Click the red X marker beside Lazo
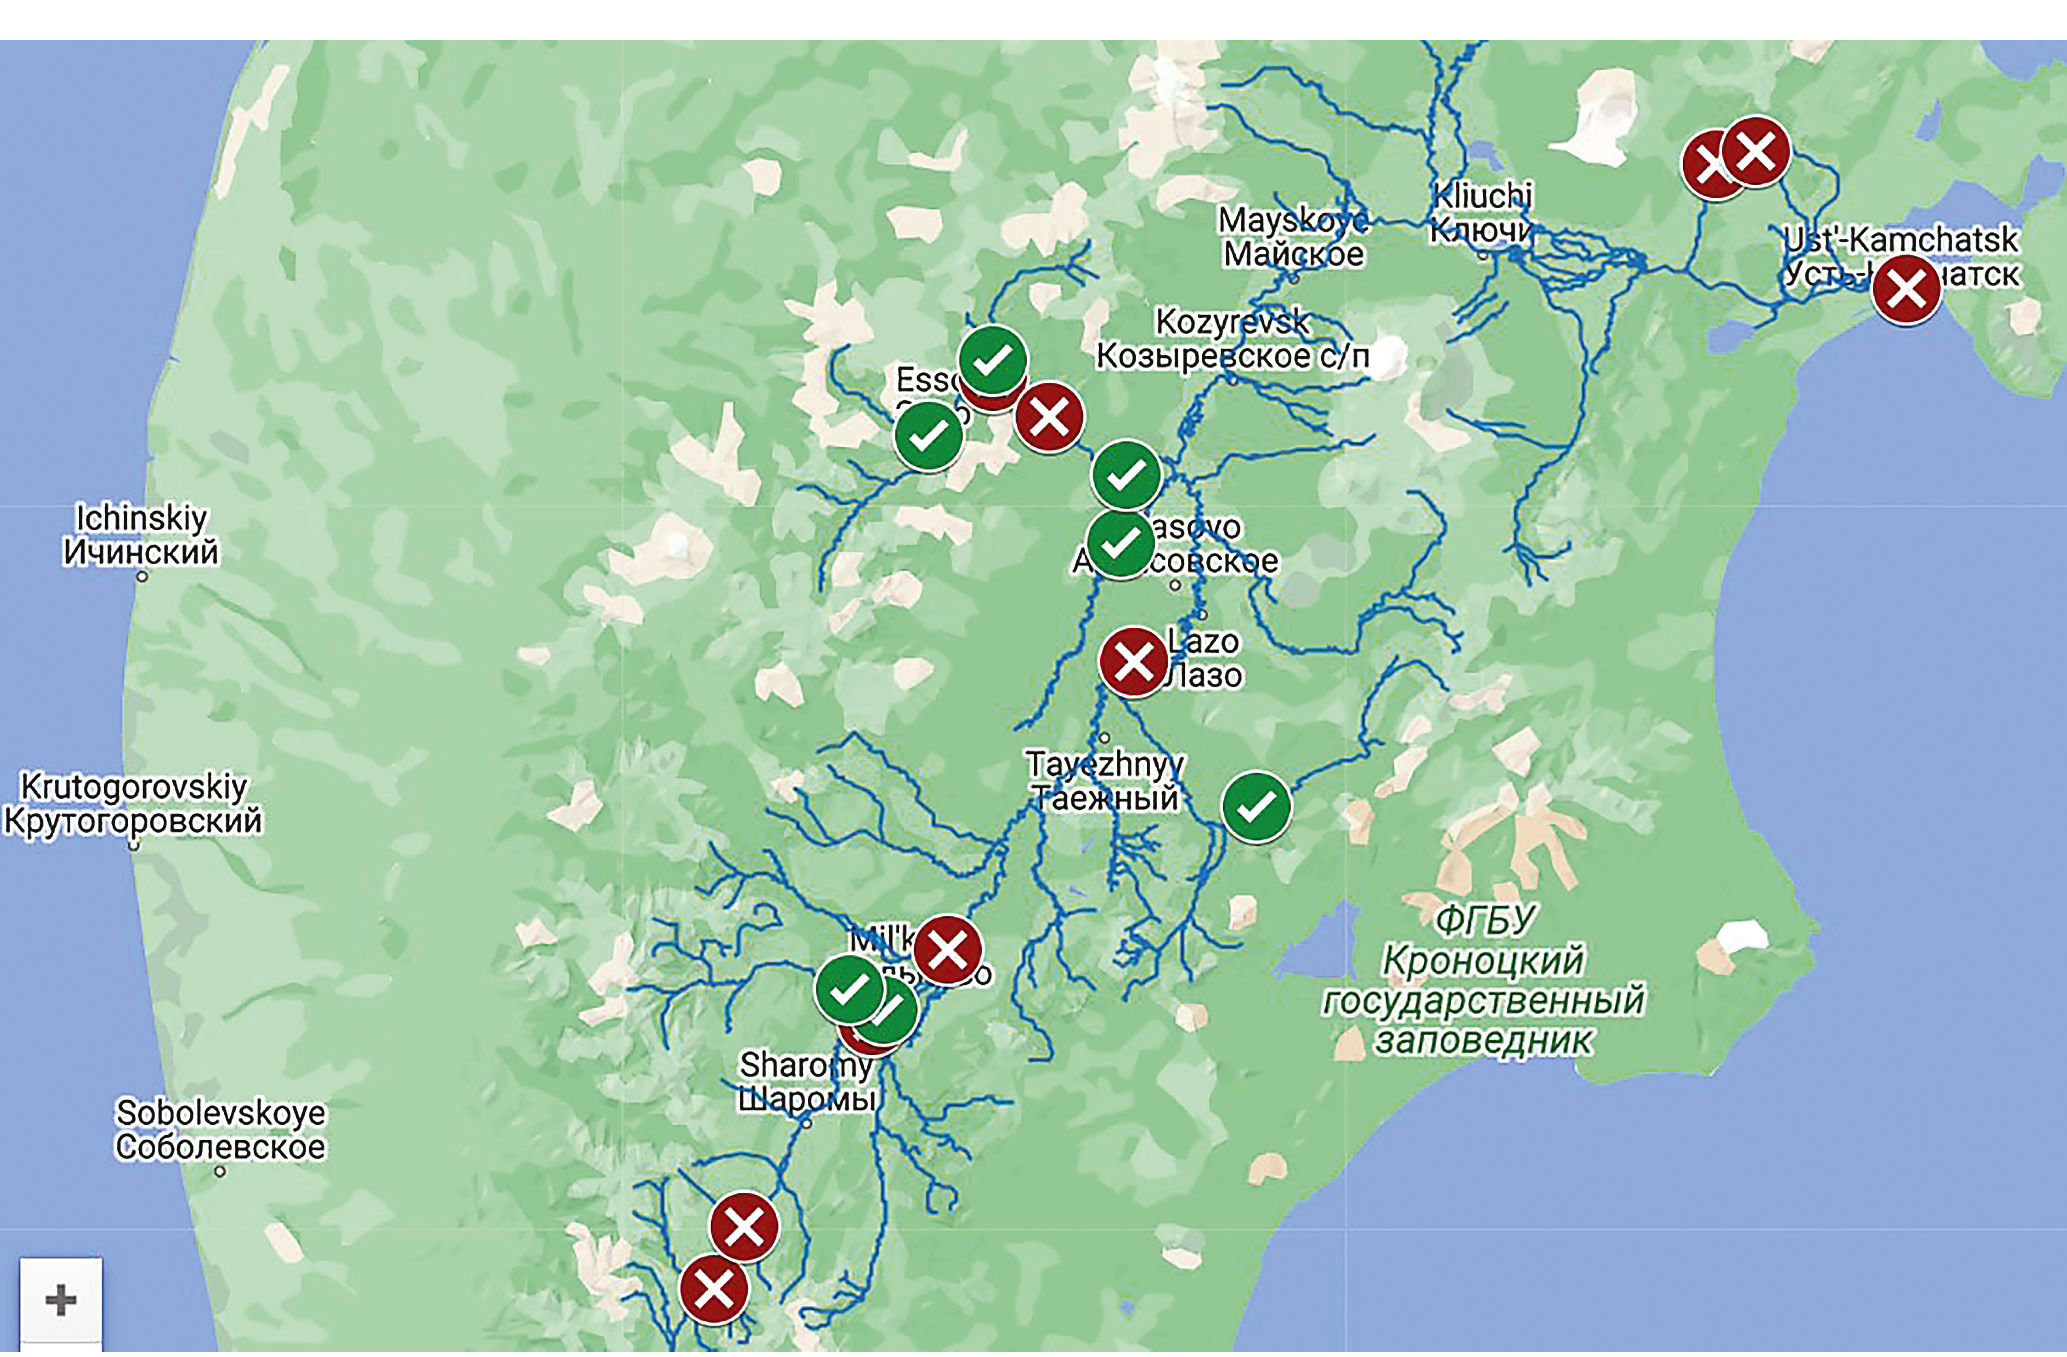Screen dimensions: 2067x1357 [x=1133, y=662]
